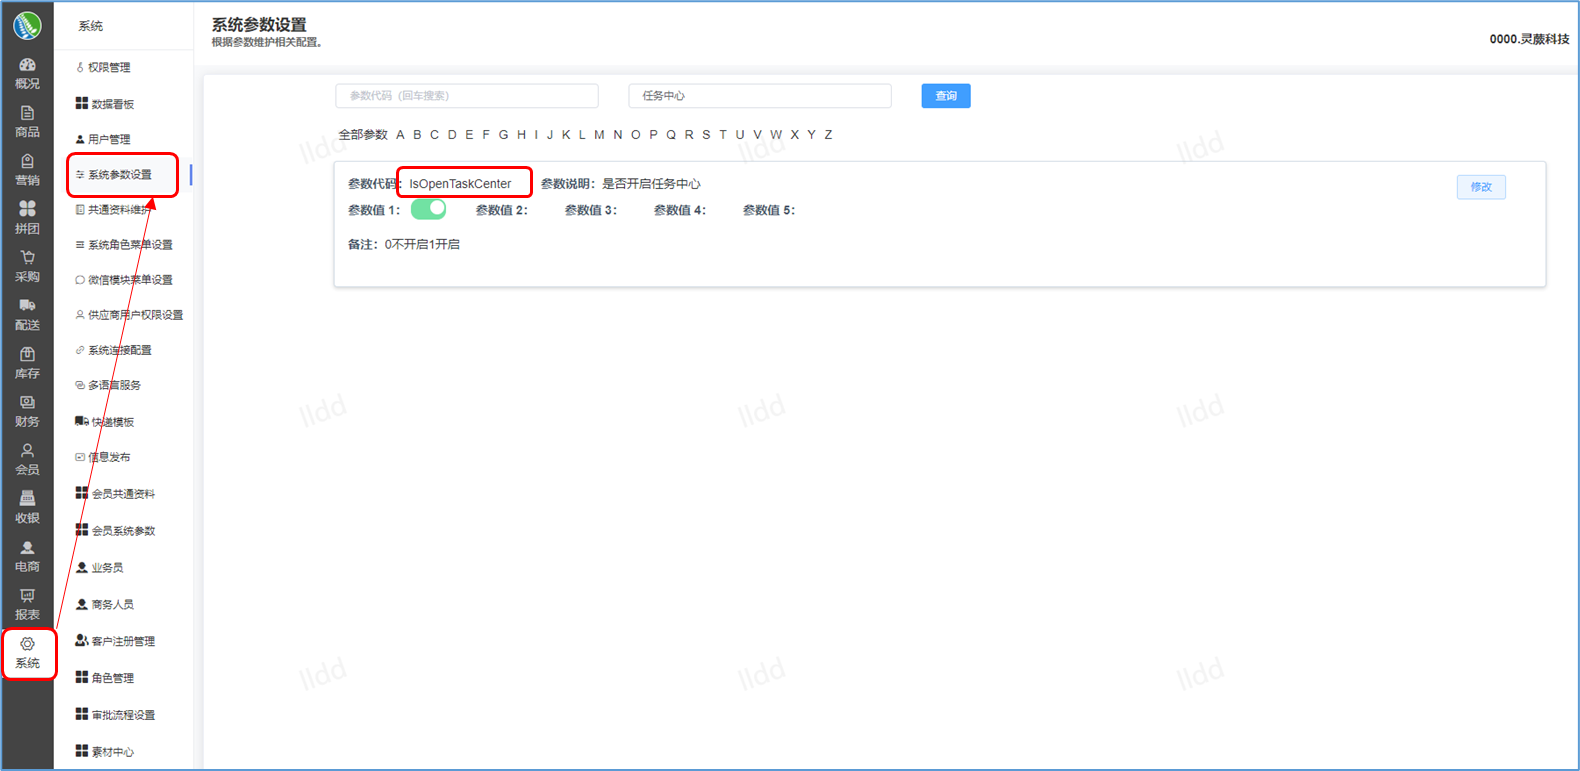Show 全部参数 all parameters filter

click(x=363, y=135)
